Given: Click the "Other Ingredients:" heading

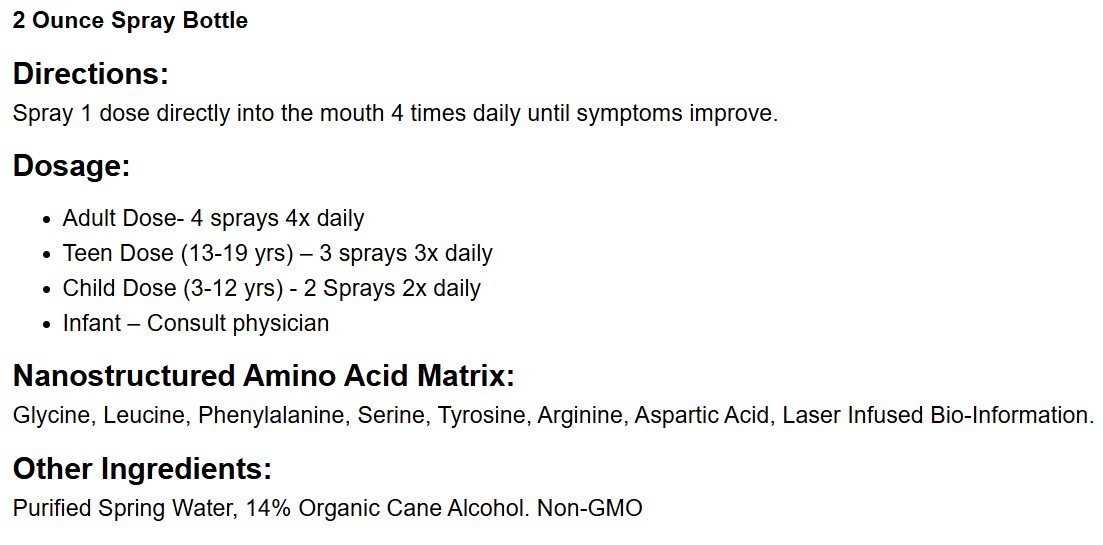Looking at the screenshot, I should point(142,469).
